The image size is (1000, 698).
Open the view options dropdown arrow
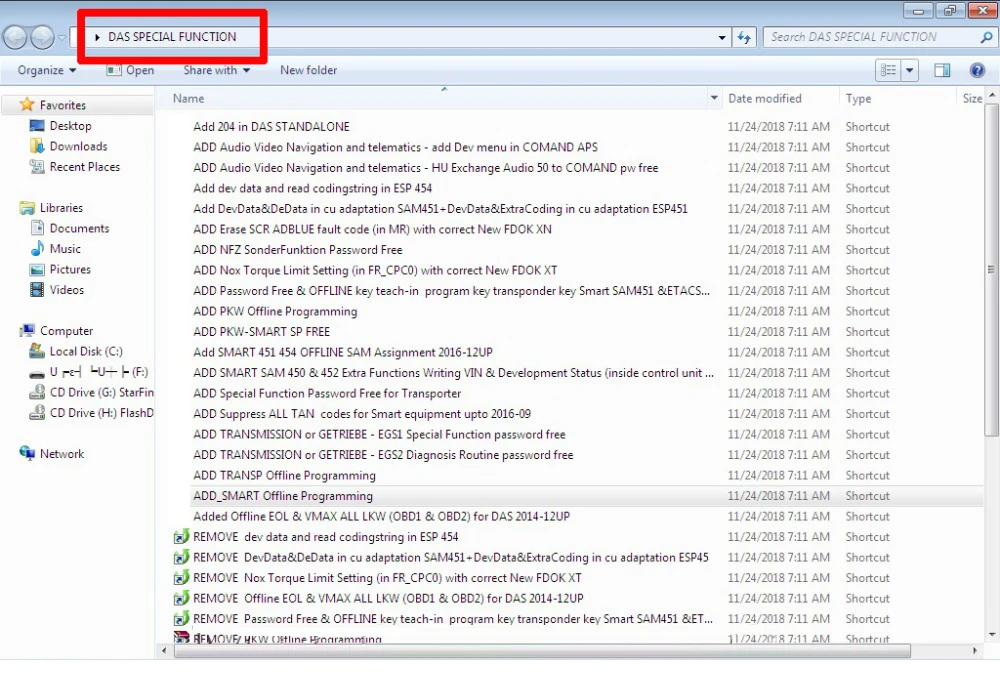tap(909, 70)
